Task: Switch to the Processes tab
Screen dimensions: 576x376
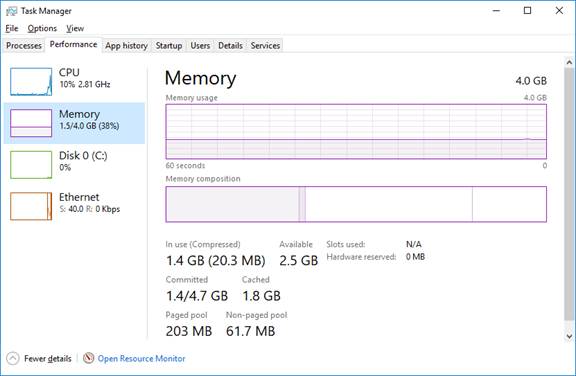Action: (24, 46)
